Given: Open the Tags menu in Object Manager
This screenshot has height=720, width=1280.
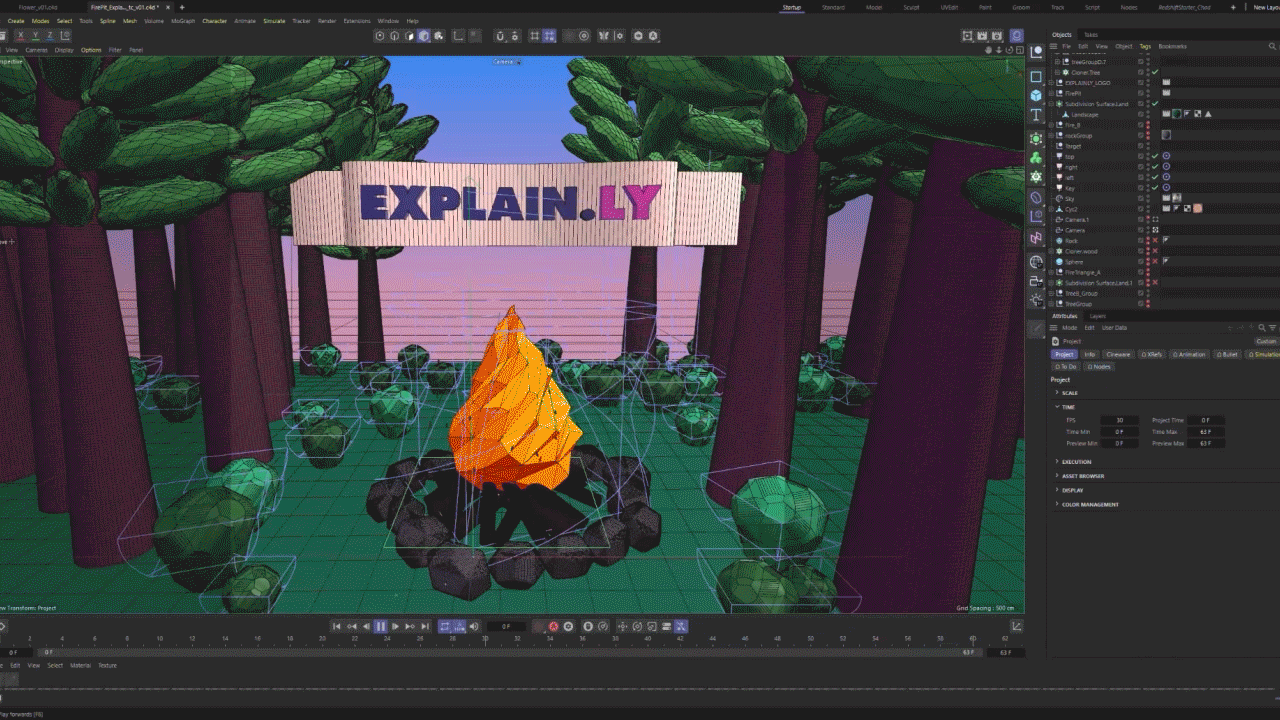Looking at the screenshot, I should [1145, 46].
